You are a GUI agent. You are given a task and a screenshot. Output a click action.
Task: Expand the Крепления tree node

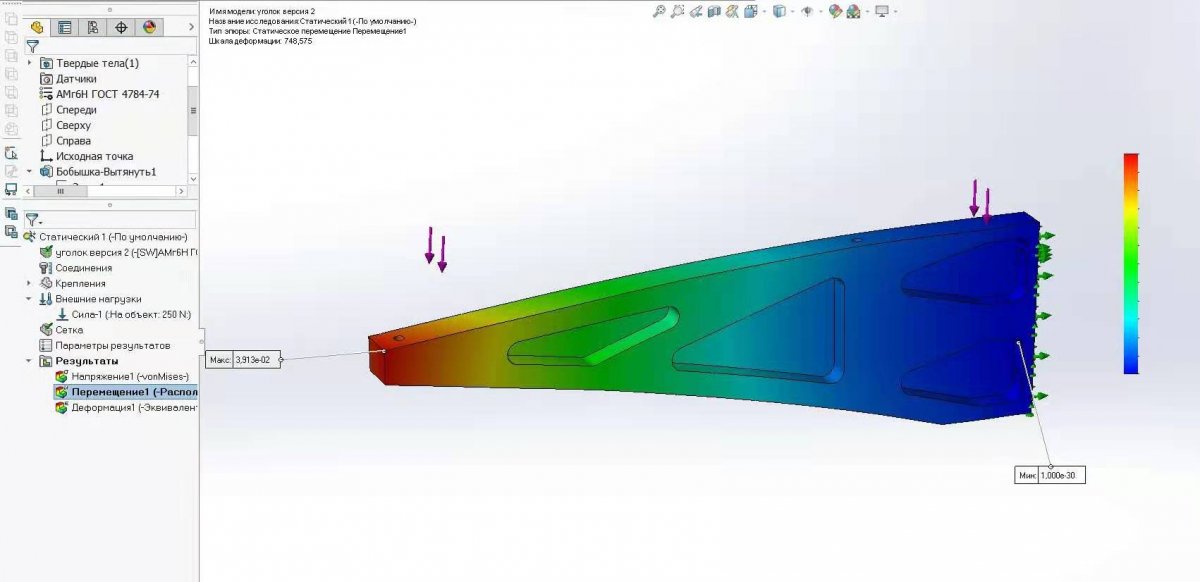30,283
